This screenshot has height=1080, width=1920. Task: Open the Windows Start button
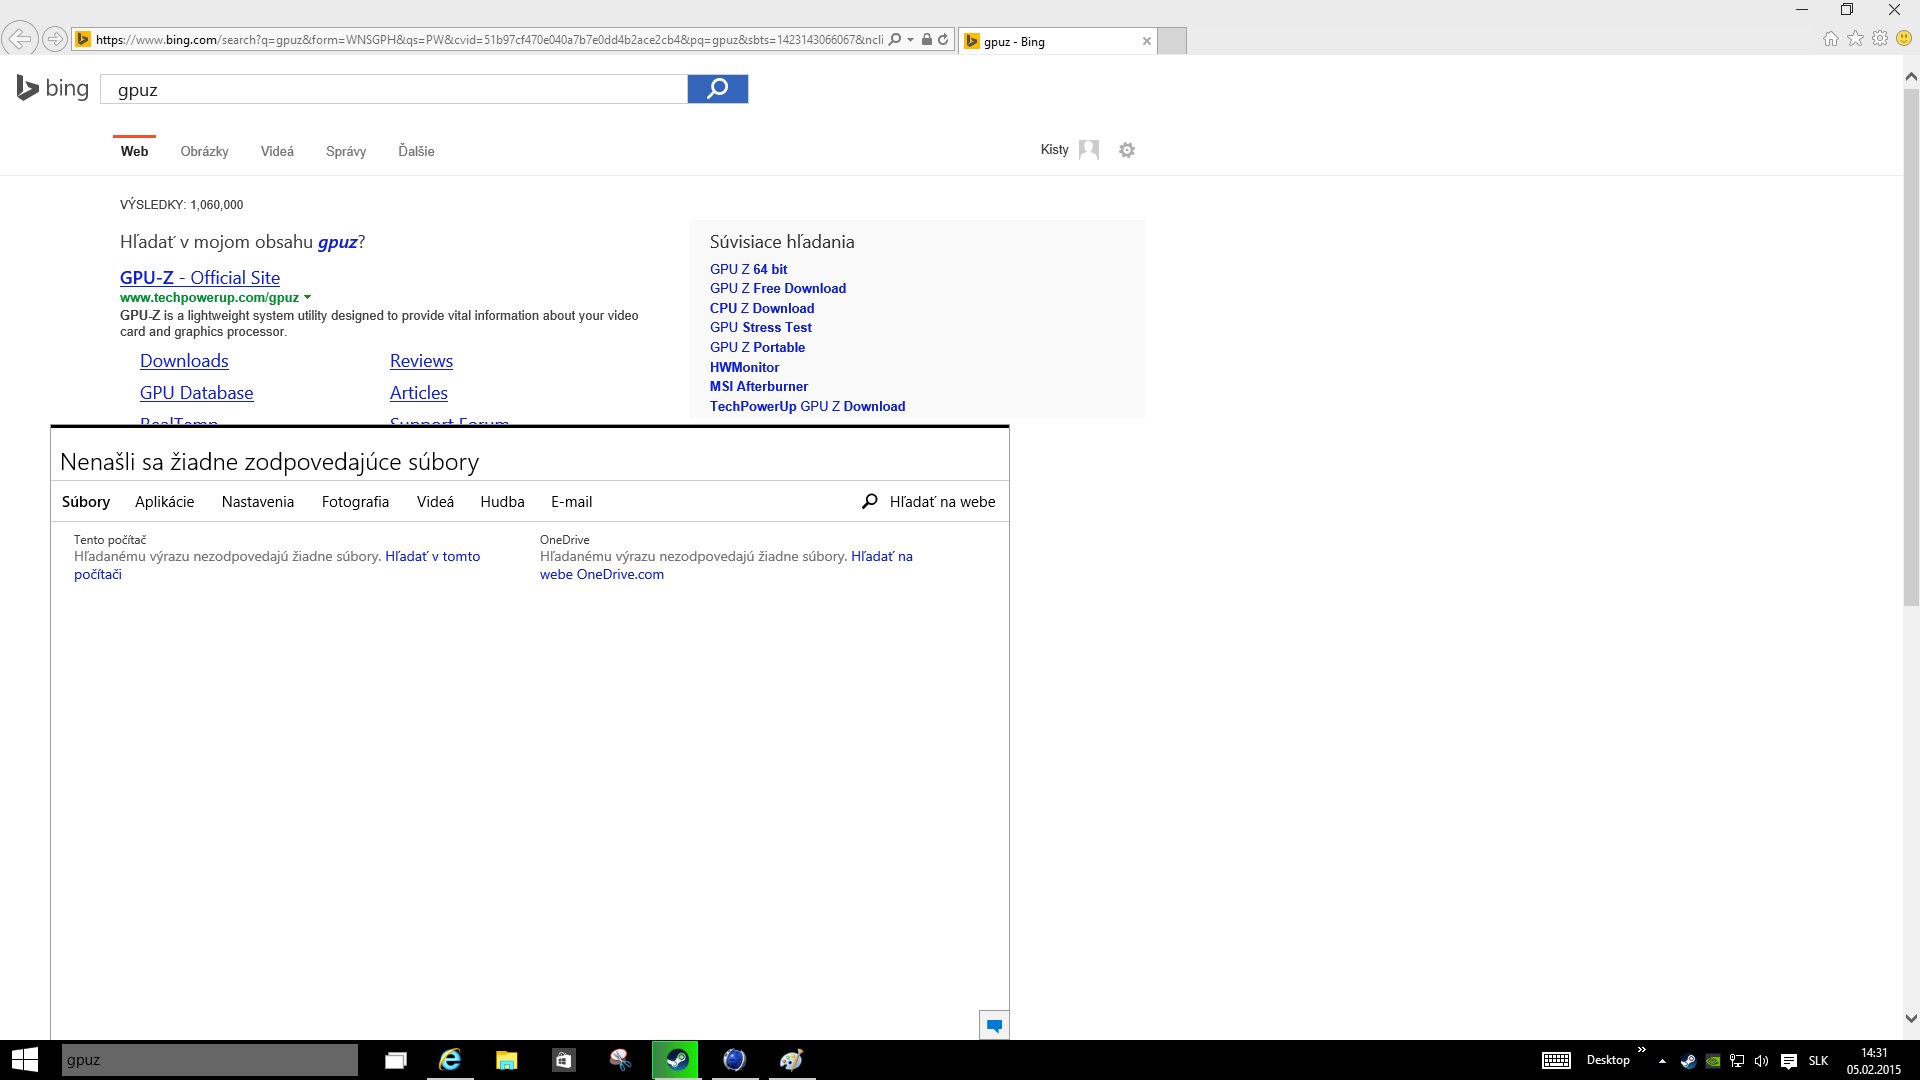pos(25,1060)
